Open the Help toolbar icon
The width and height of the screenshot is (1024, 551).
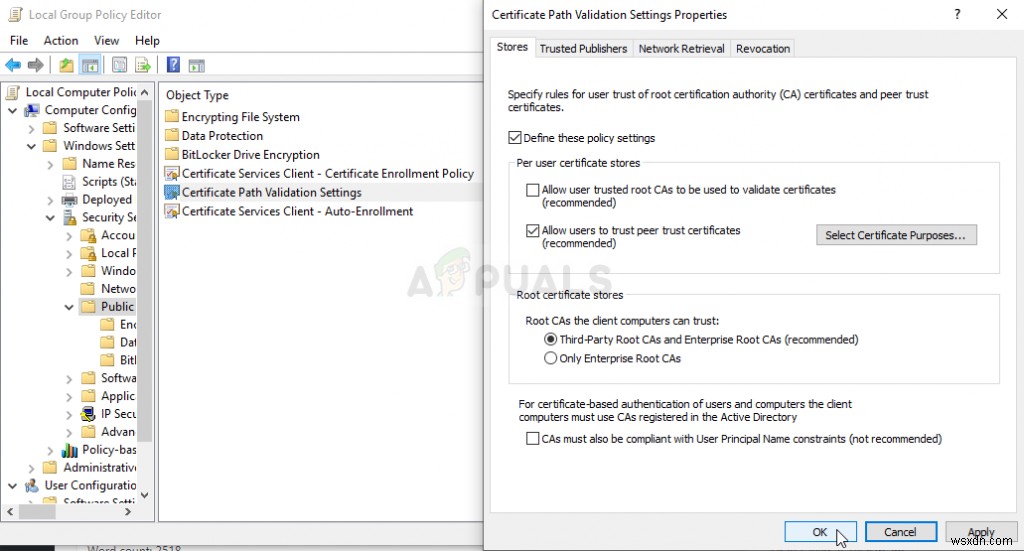click(173, 65)
